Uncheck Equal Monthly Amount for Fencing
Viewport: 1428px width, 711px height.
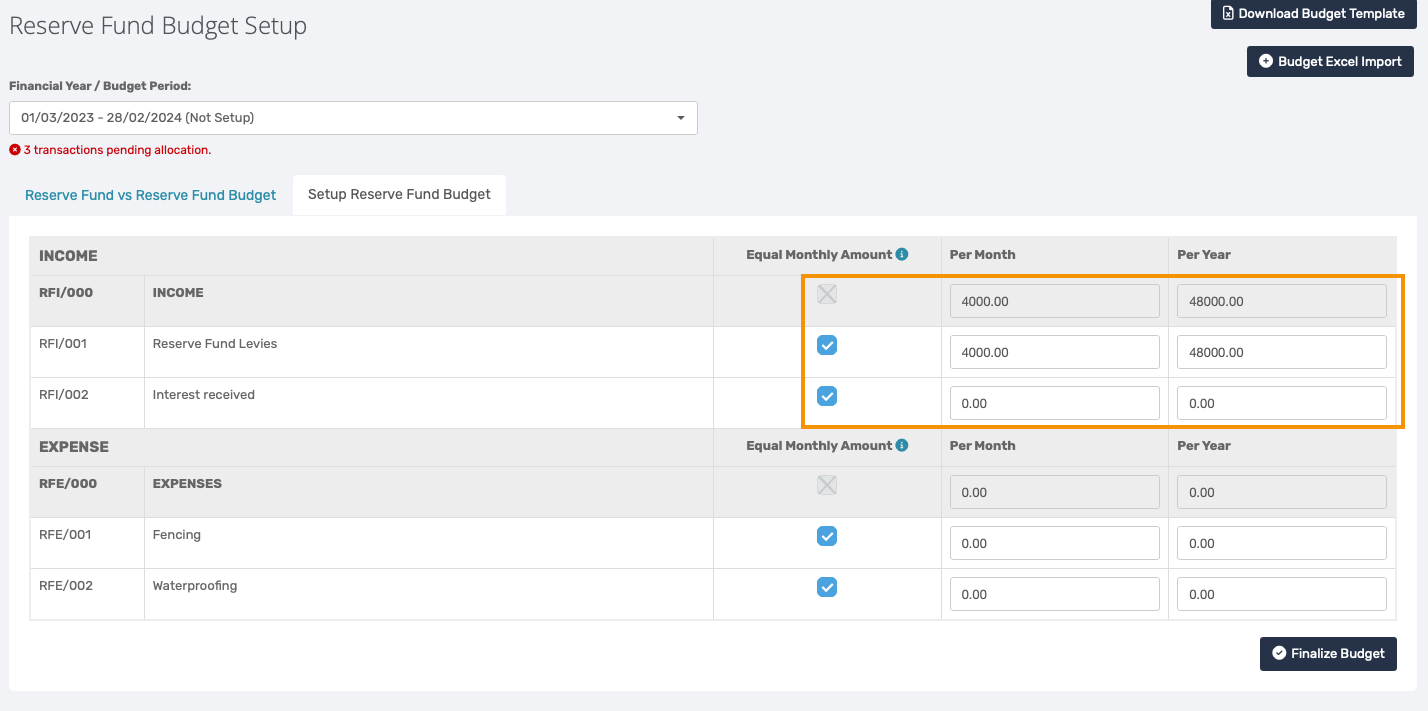827,536
